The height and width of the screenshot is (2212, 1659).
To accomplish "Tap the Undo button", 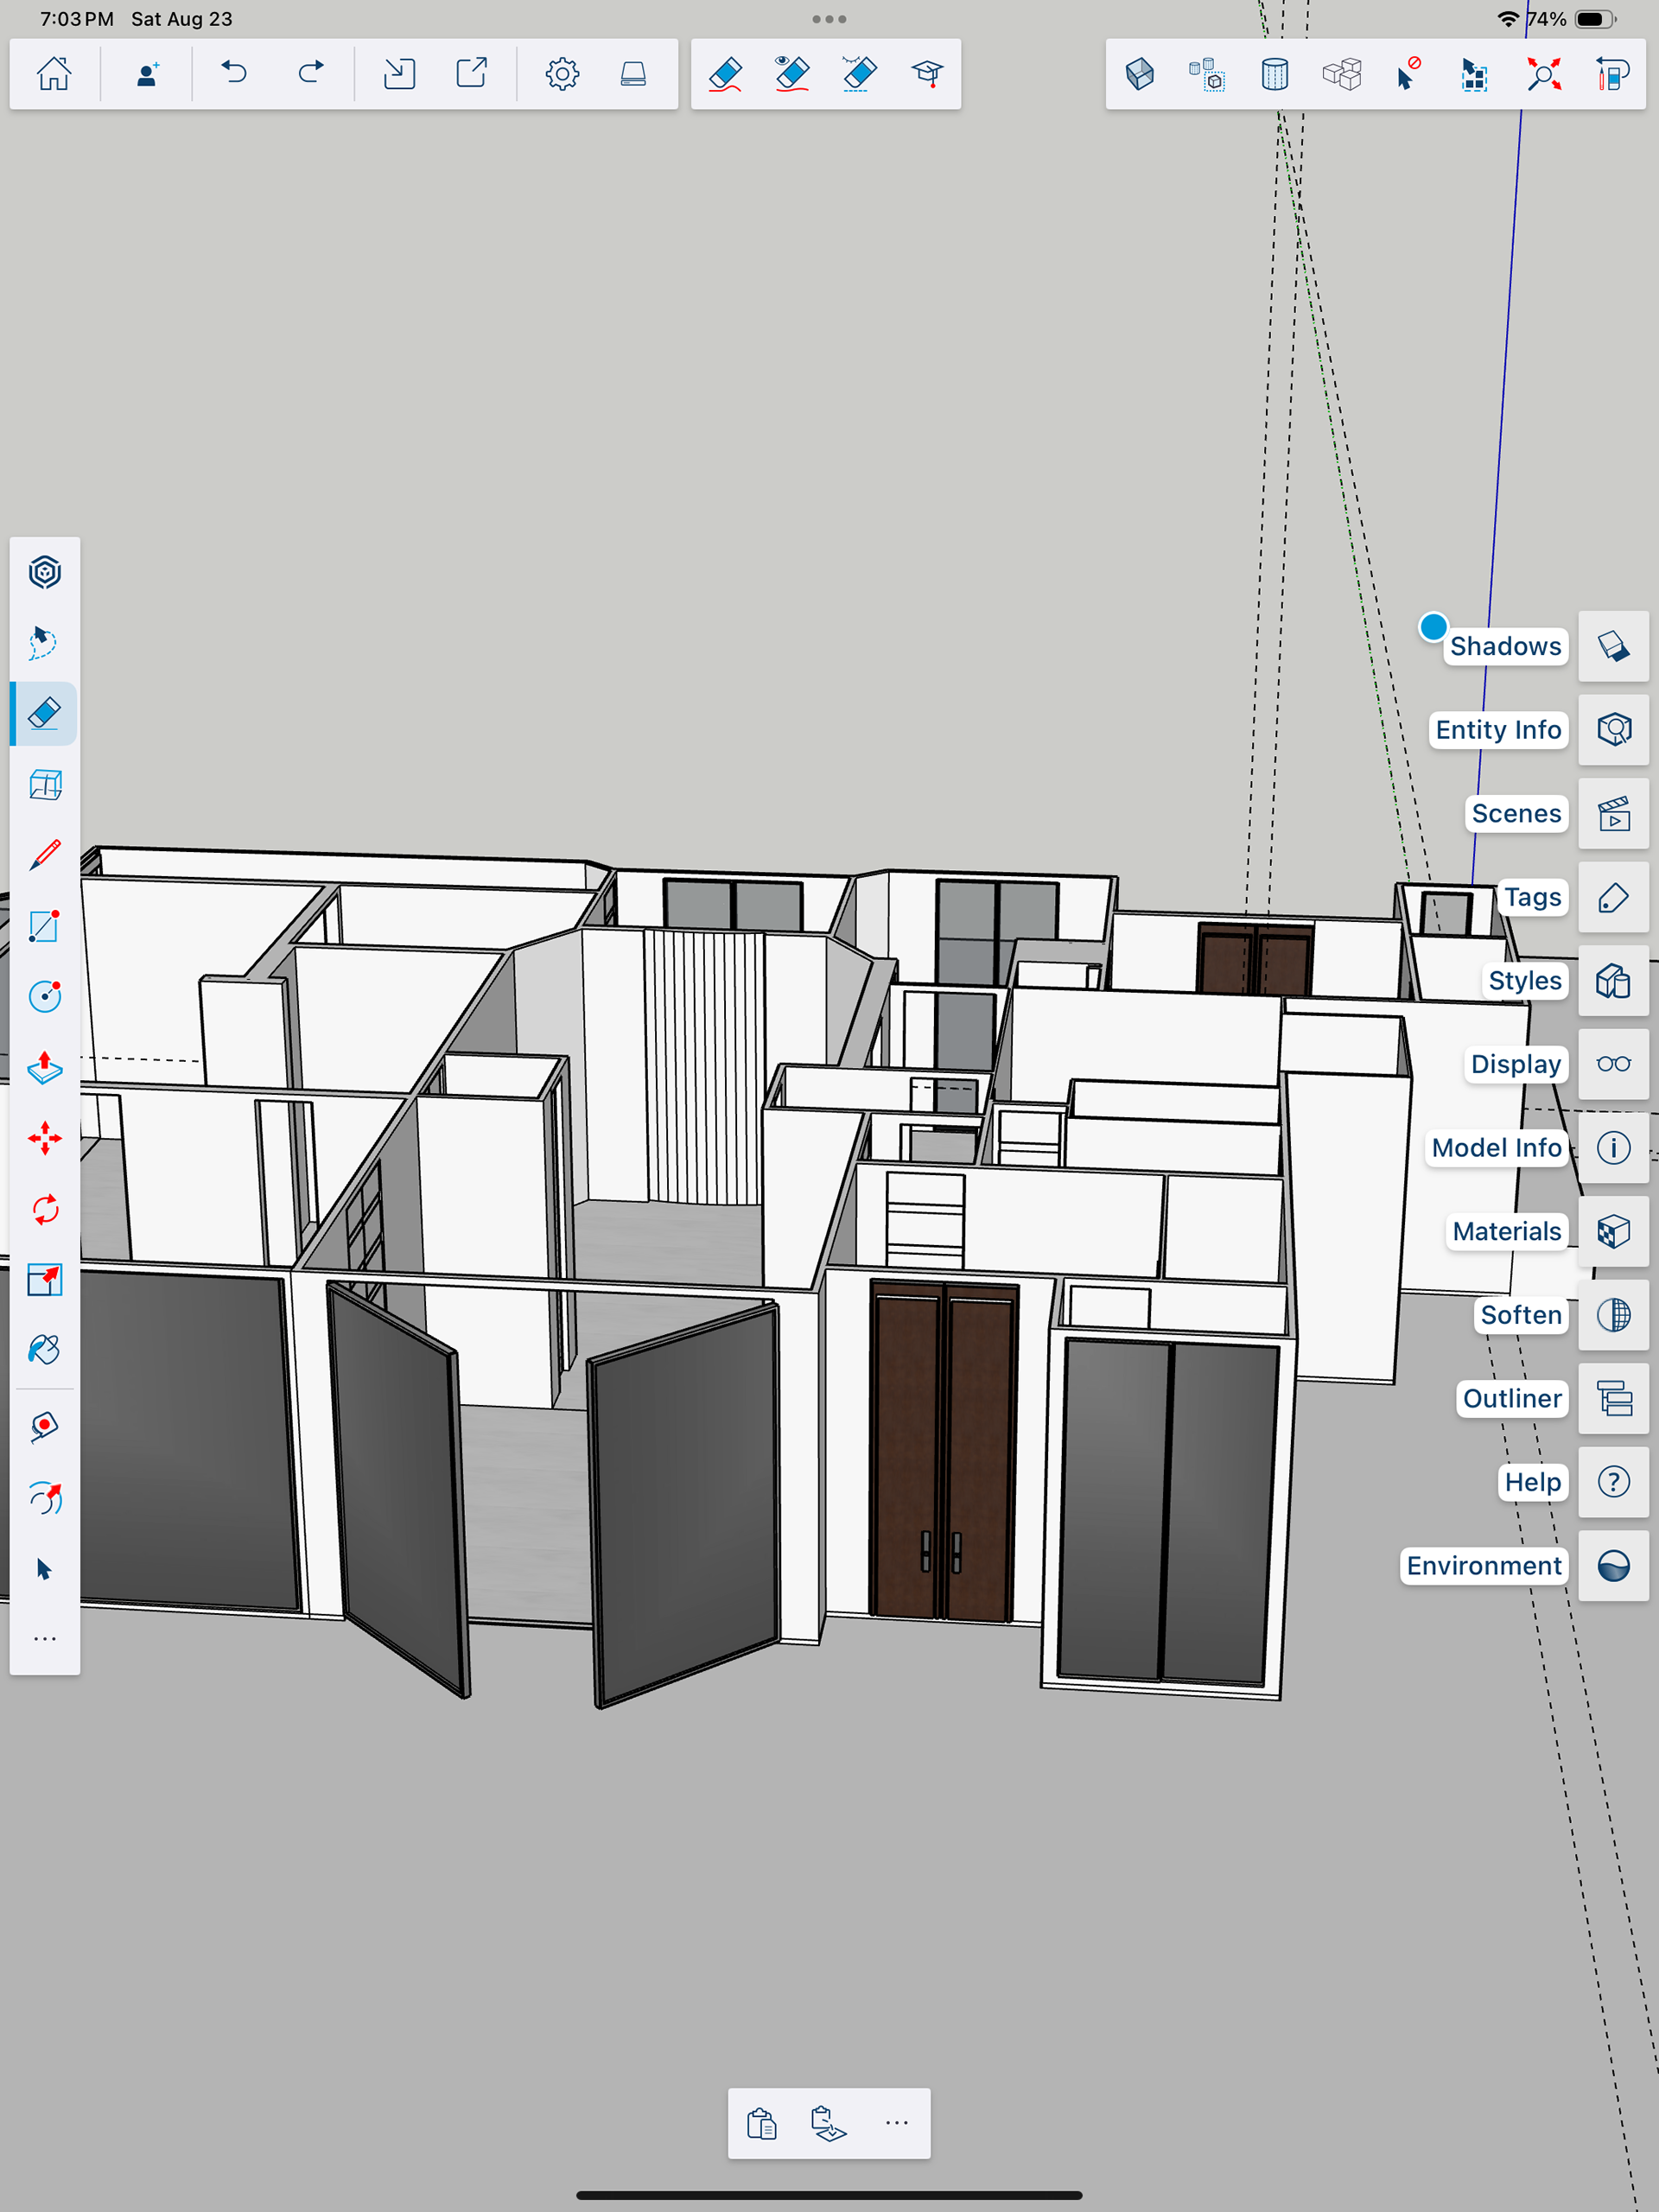I will click(x=234, y=74).
